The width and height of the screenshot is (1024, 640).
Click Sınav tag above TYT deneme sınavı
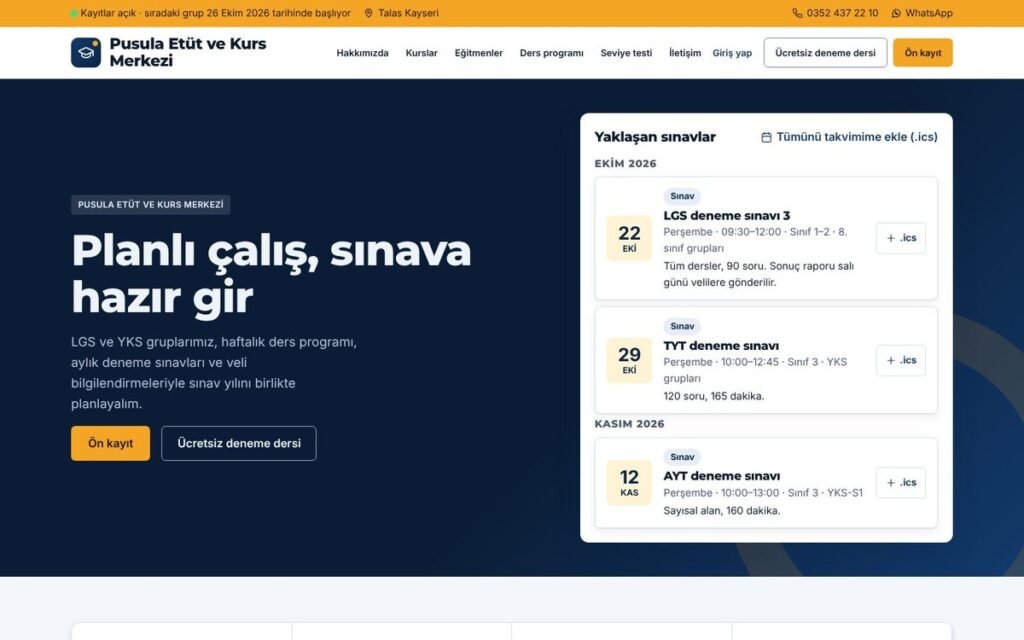(682, 326)
